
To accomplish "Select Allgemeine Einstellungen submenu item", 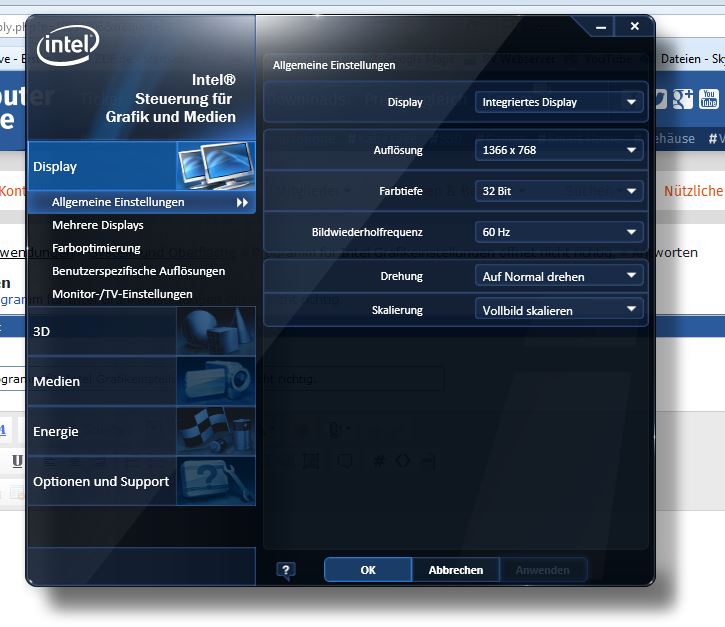I will pos(141,202).
